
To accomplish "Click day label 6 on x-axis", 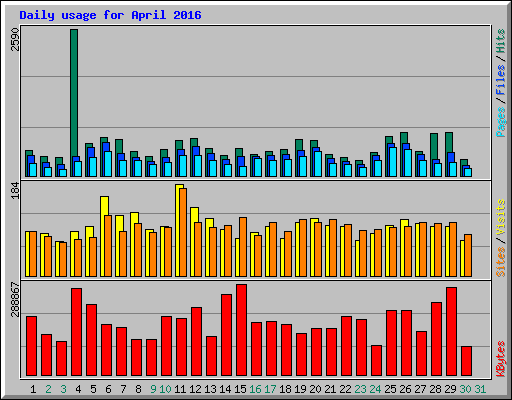I will [108, 389].
